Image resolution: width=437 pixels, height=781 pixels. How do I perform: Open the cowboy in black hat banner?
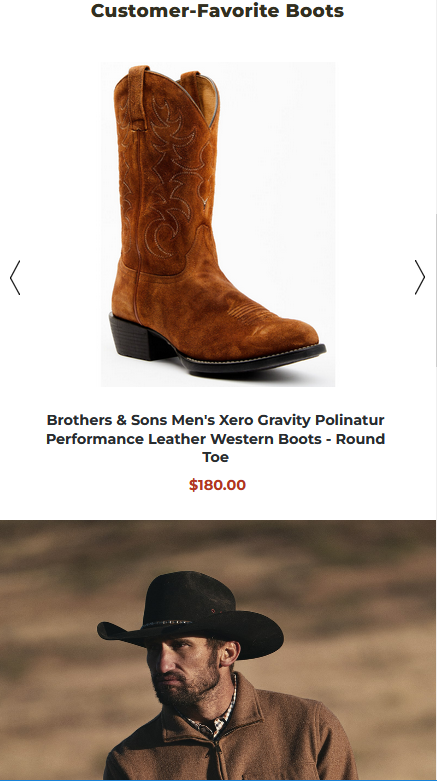point(218,650)
